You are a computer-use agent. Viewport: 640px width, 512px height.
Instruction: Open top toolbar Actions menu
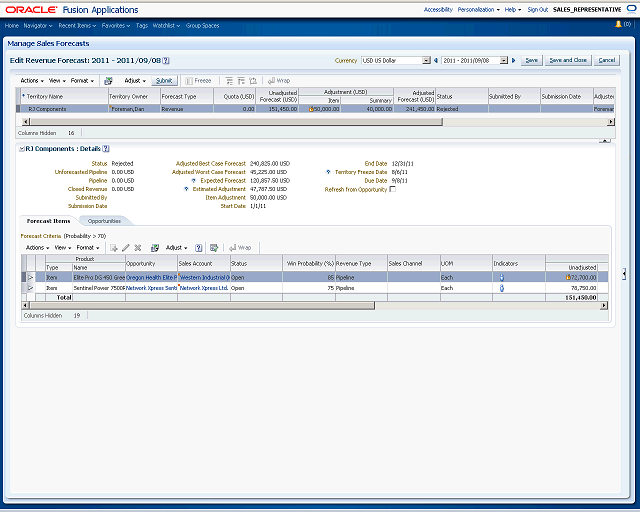[x=32, y=81]
